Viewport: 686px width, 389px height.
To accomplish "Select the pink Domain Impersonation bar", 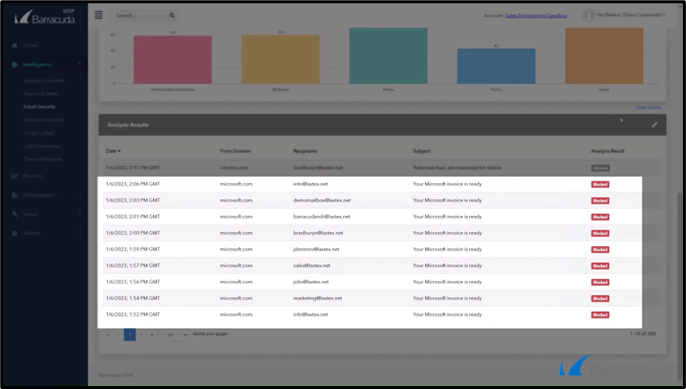I will [172, 60].
